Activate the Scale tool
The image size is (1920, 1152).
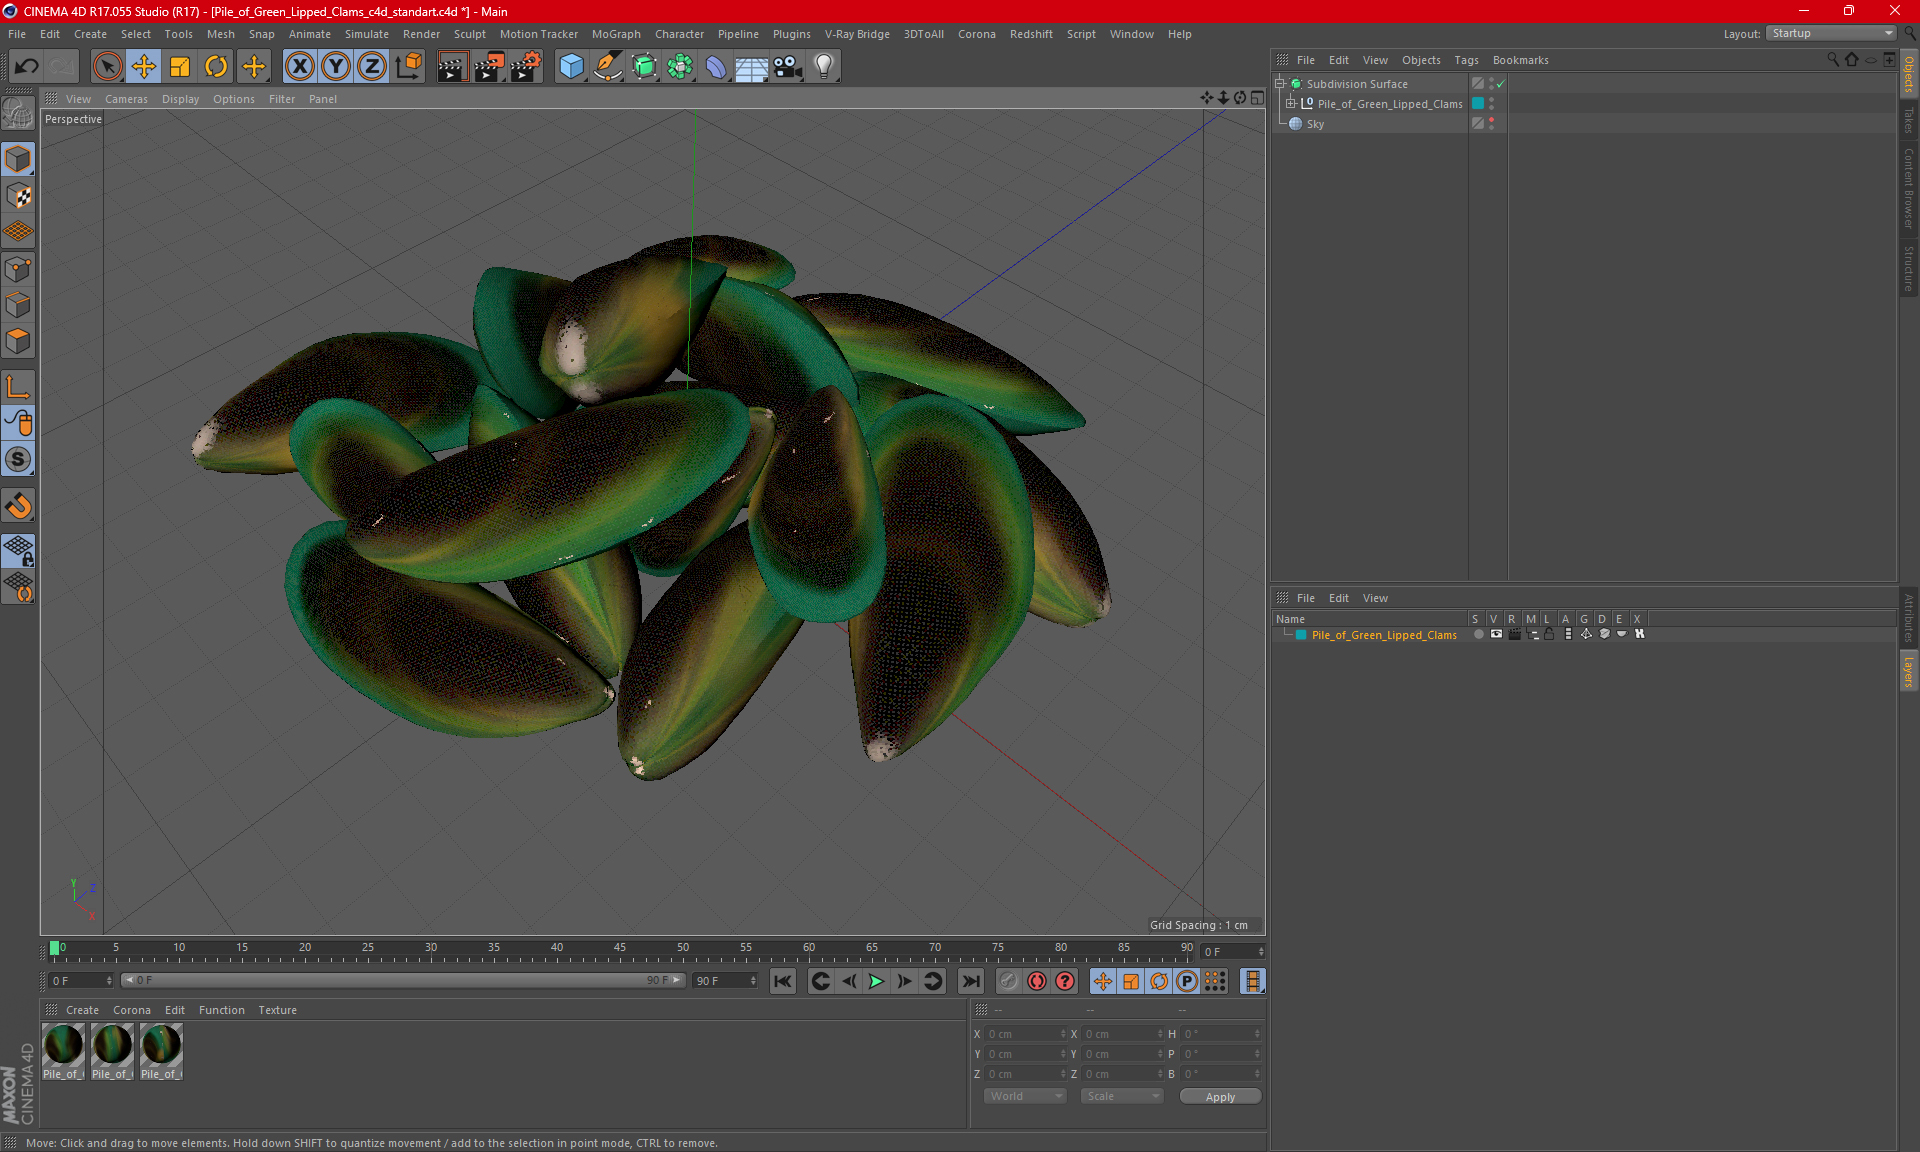point(180,67)
